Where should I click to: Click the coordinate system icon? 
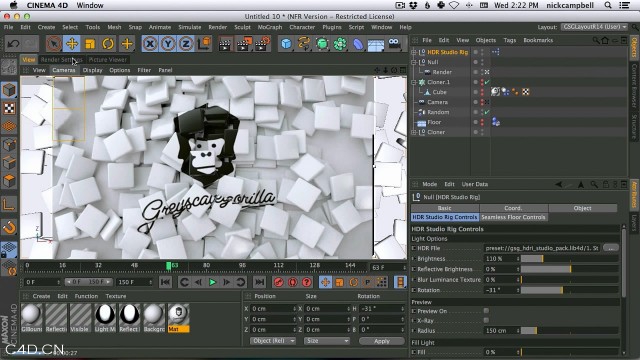(x=204, y=44)
